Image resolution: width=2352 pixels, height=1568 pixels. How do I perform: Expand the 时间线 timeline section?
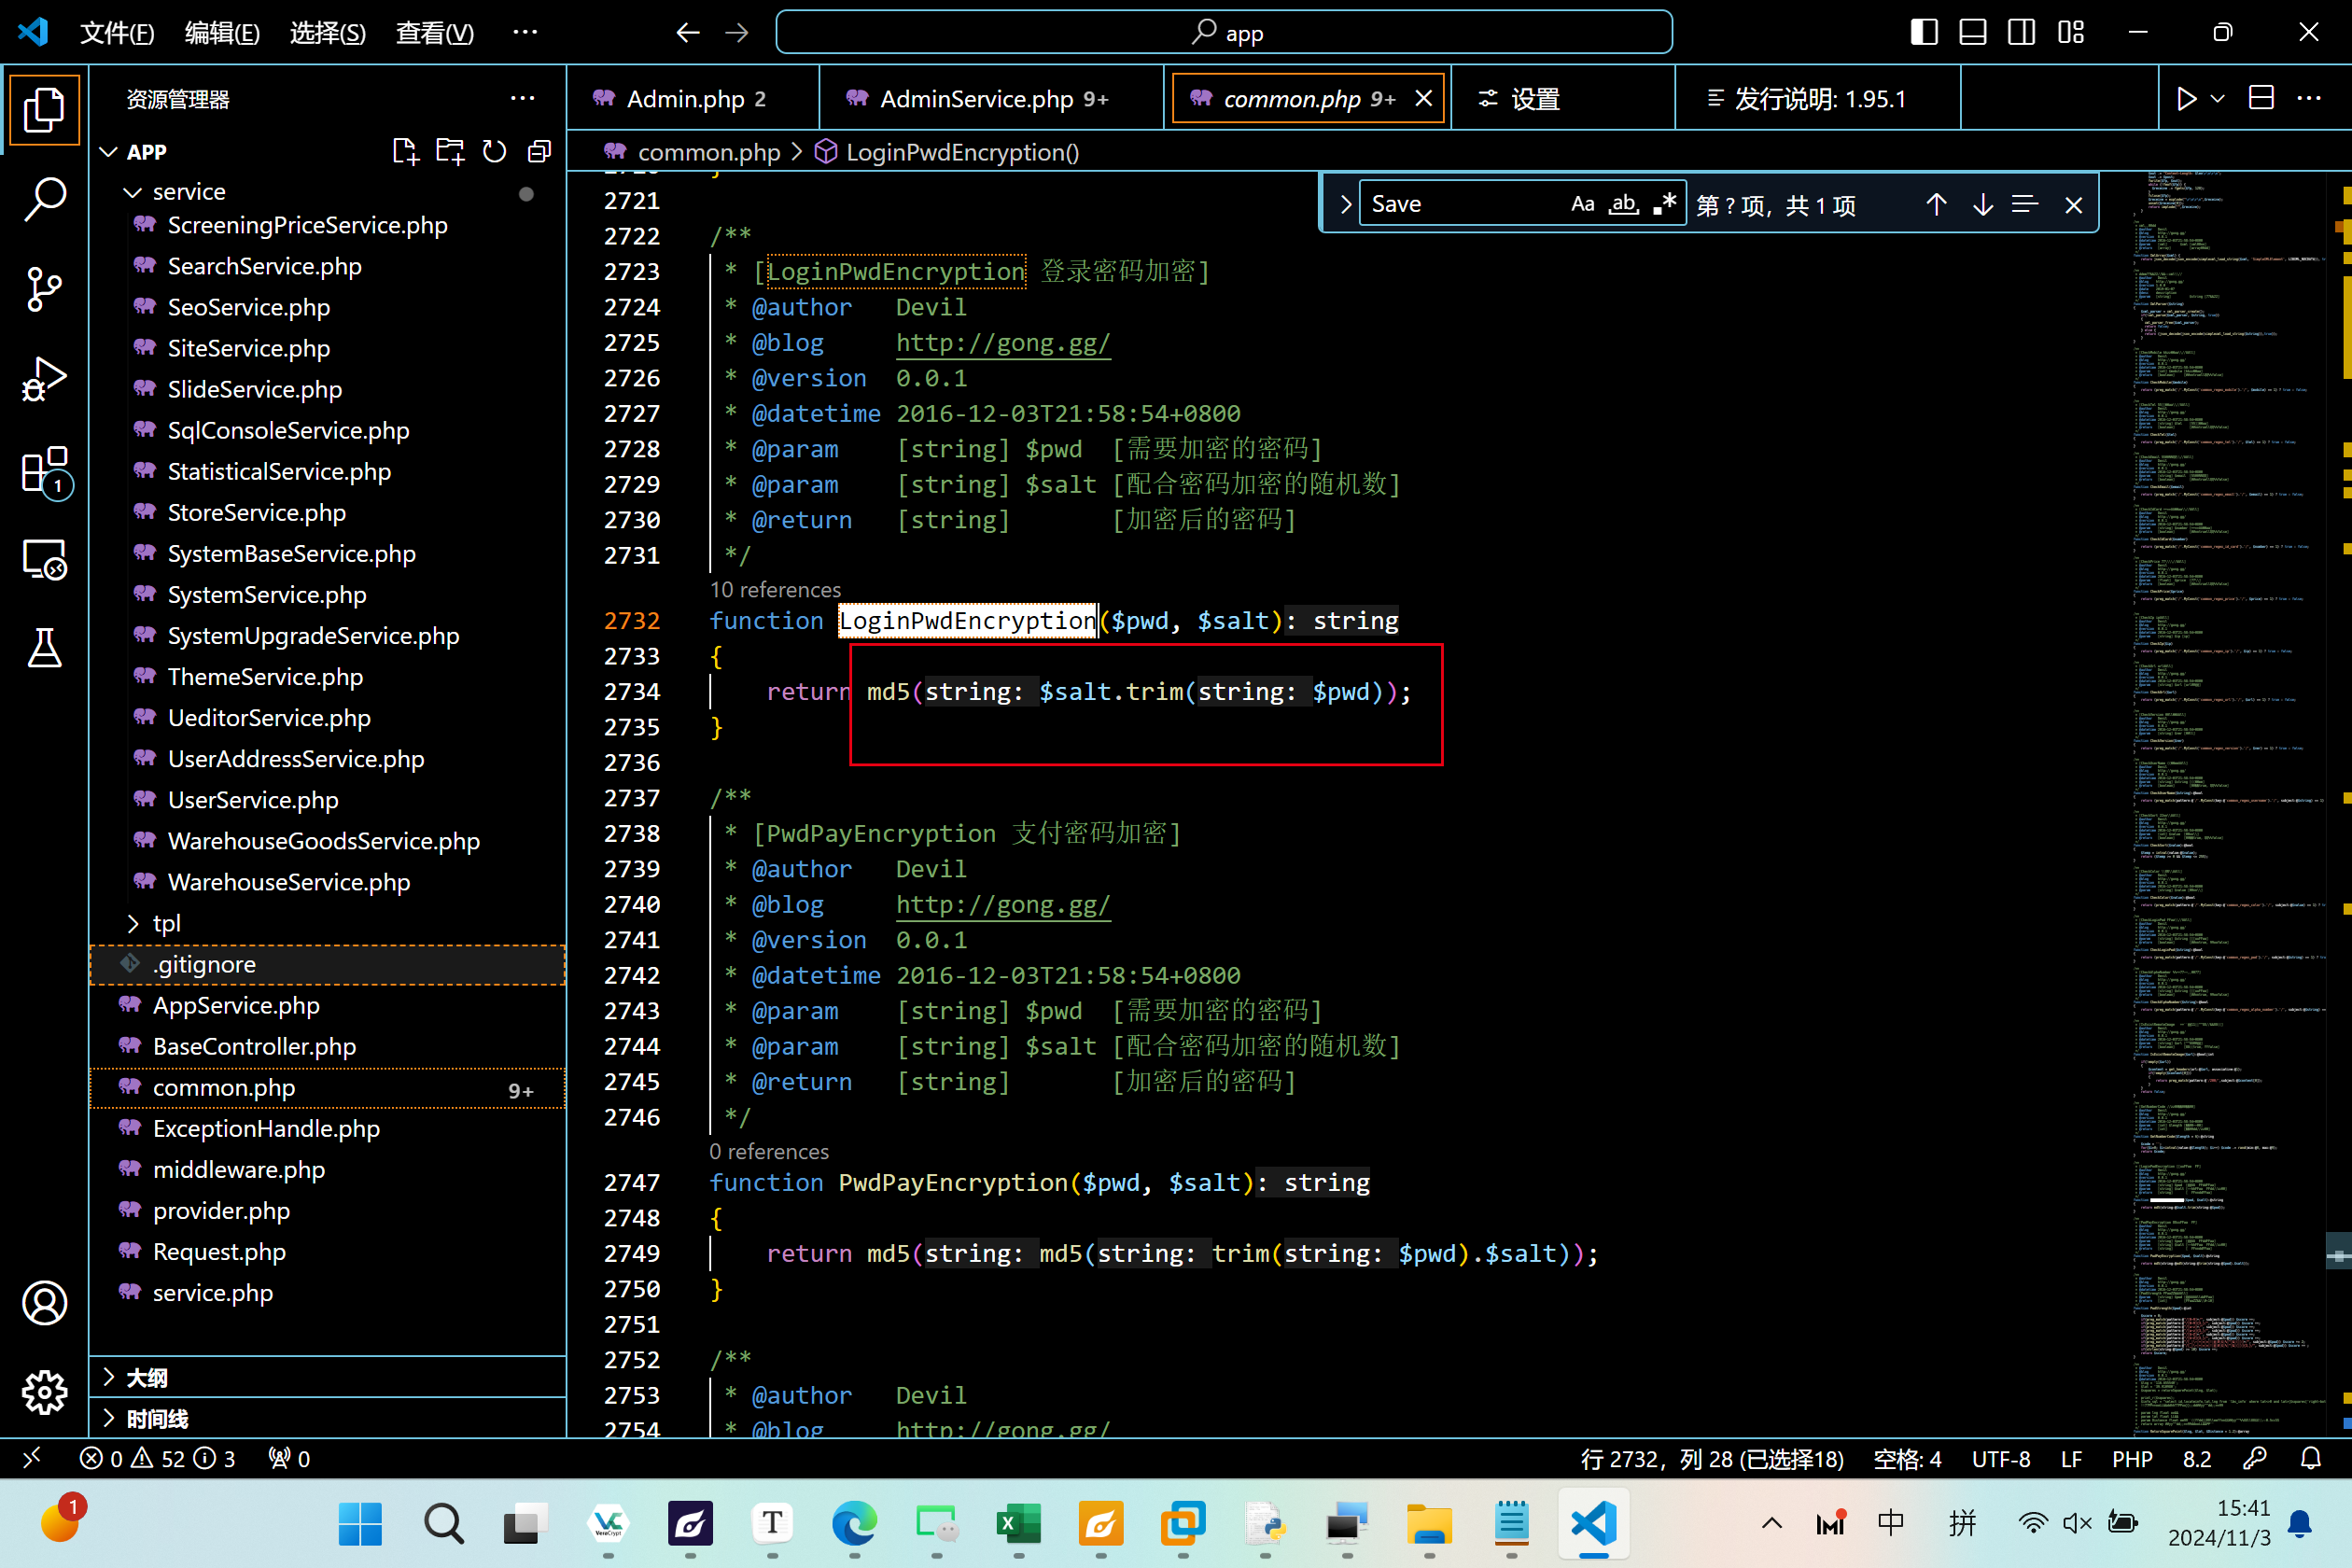pyautogui.click(x=328, y=1419)
